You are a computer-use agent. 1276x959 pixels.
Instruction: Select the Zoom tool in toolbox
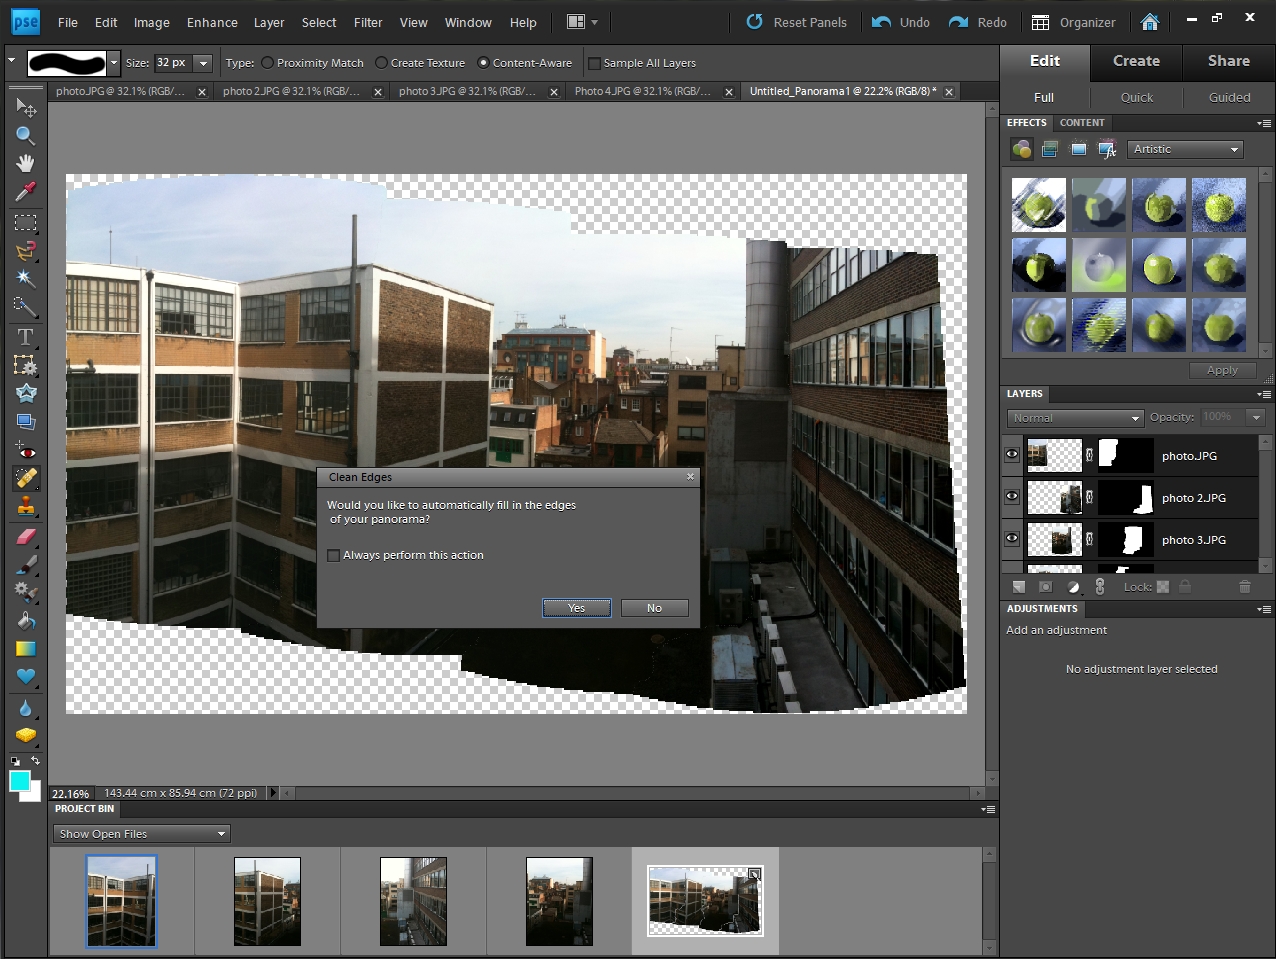(x=26, y=135)
